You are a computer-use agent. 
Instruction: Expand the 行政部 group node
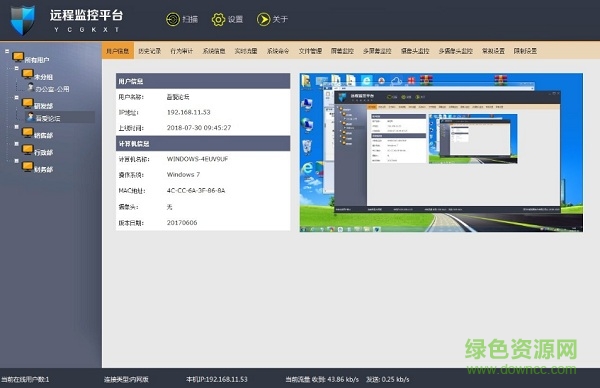[16, 144]
